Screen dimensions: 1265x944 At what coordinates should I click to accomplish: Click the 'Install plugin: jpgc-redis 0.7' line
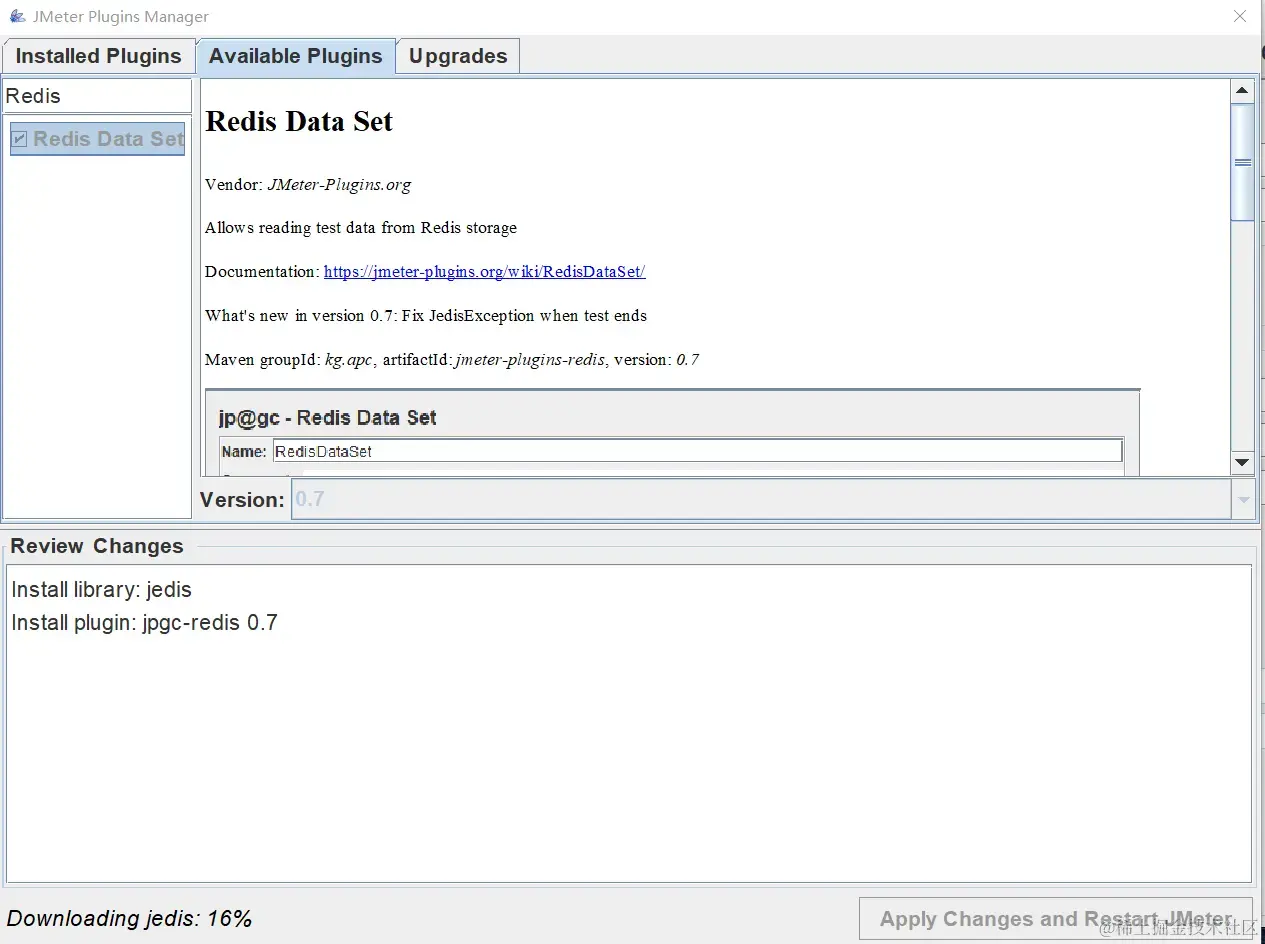[144, 623]
